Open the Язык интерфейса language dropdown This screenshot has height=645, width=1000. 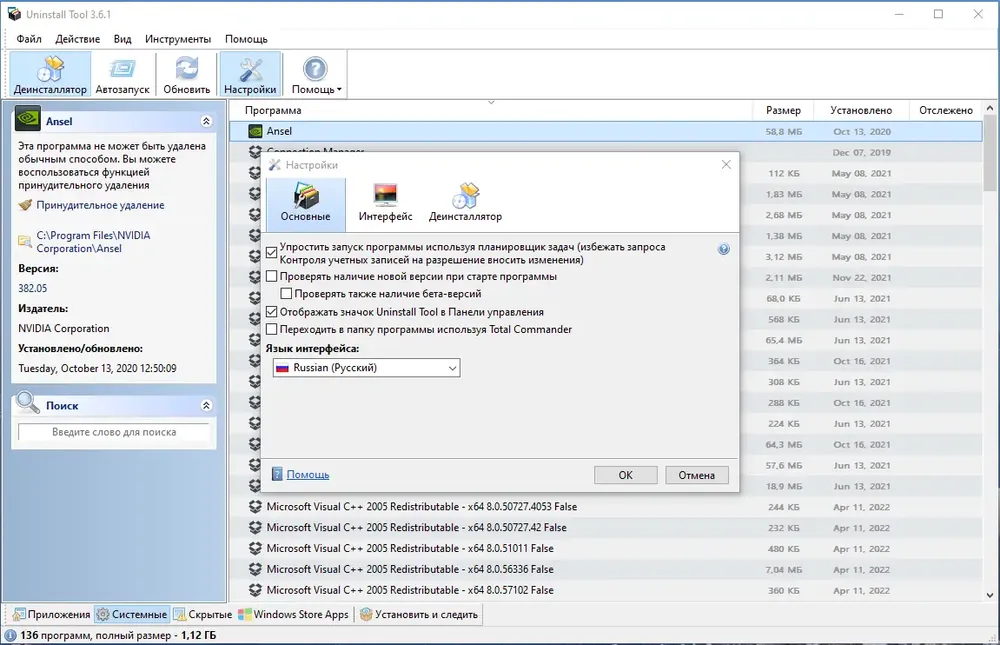(366, 367)
